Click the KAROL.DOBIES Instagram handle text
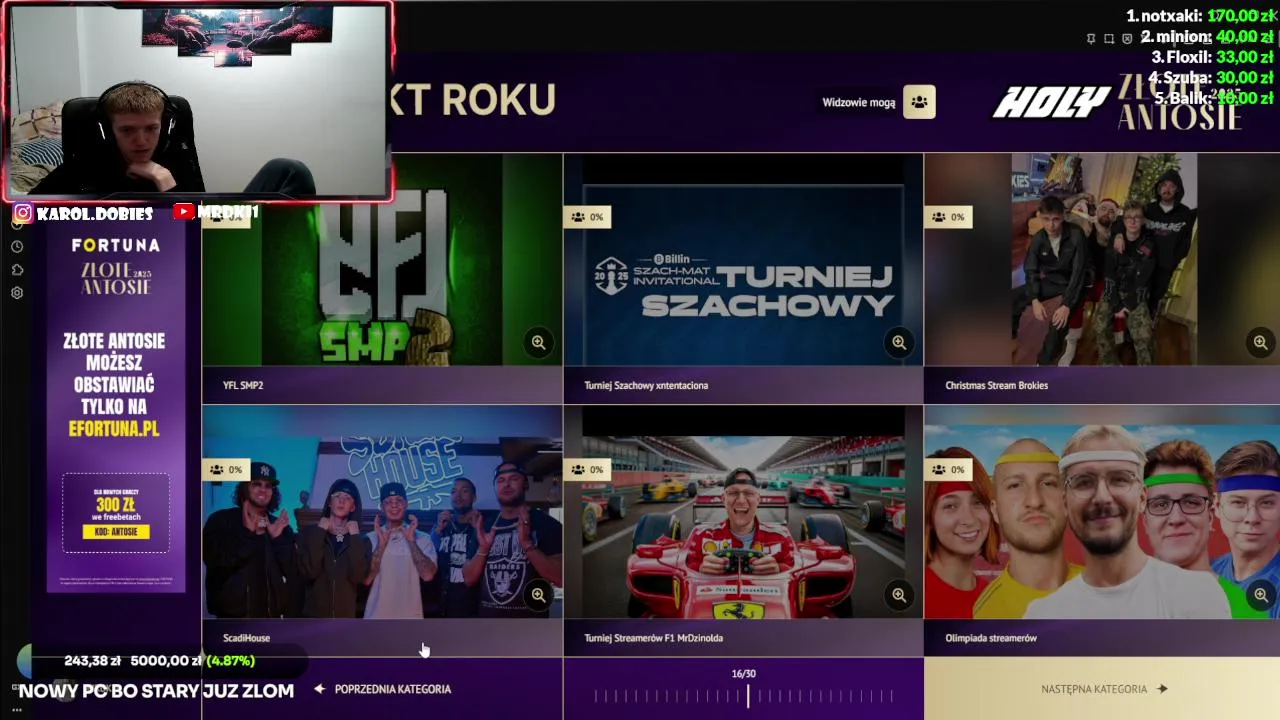The image size is (1280, 720). tap(95, 213)
